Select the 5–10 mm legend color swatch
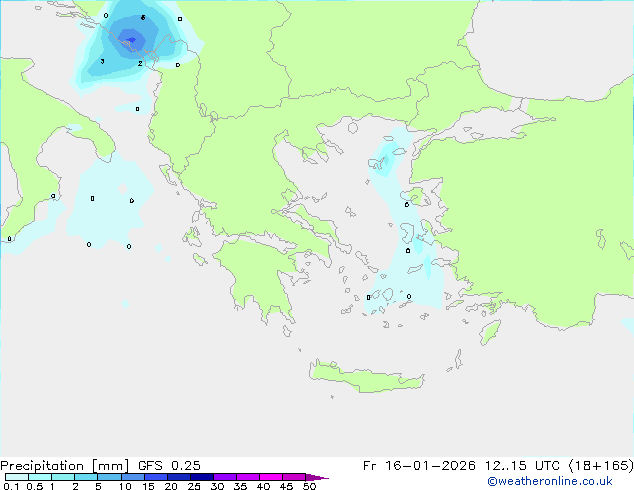634x490 pixels. (x=109, y=477)
